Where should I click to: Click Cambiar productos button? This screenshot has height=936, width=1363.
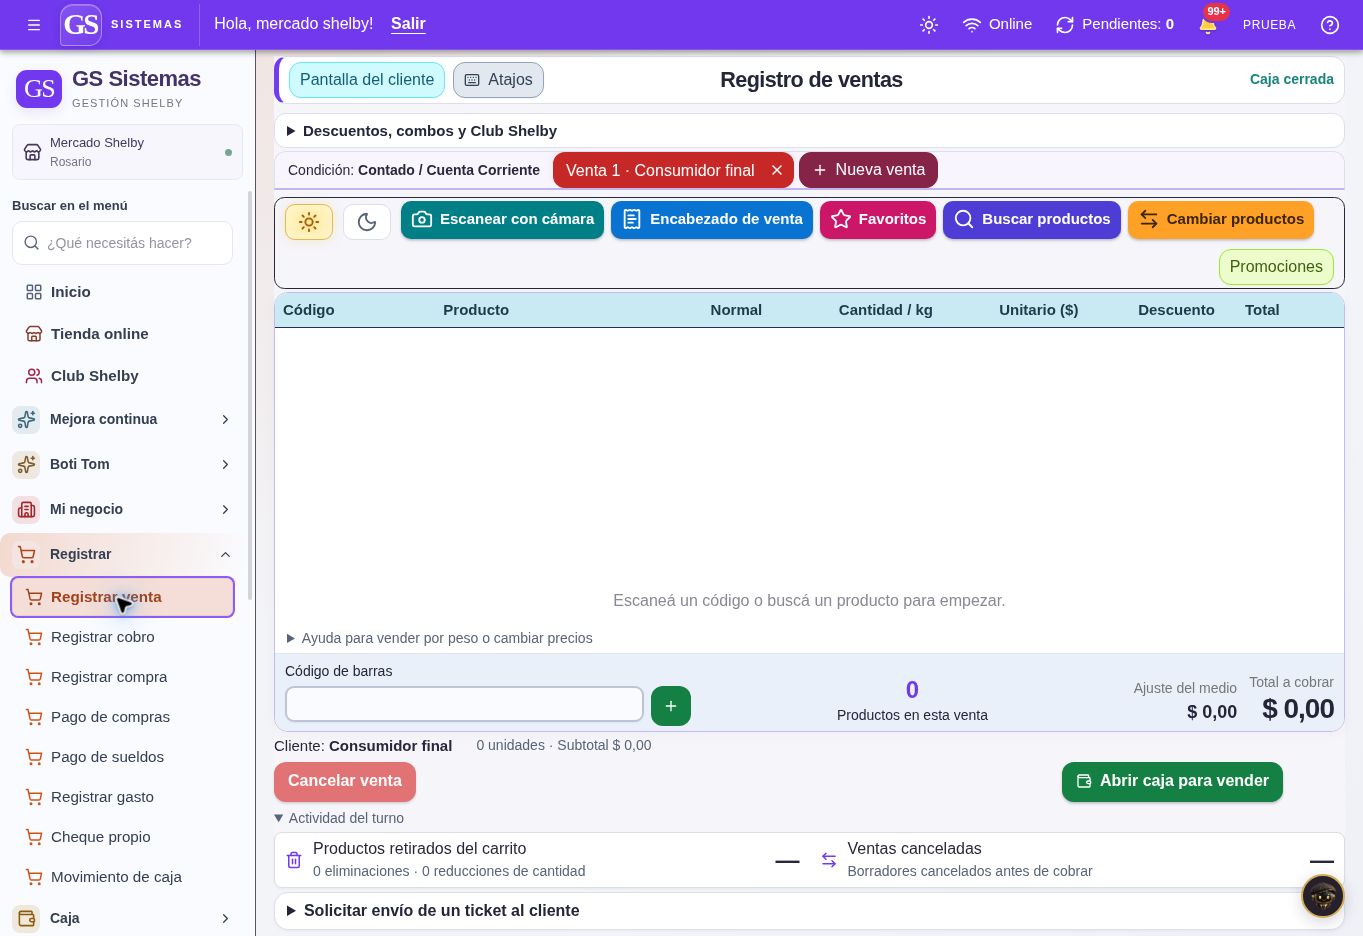point(1221,220)
